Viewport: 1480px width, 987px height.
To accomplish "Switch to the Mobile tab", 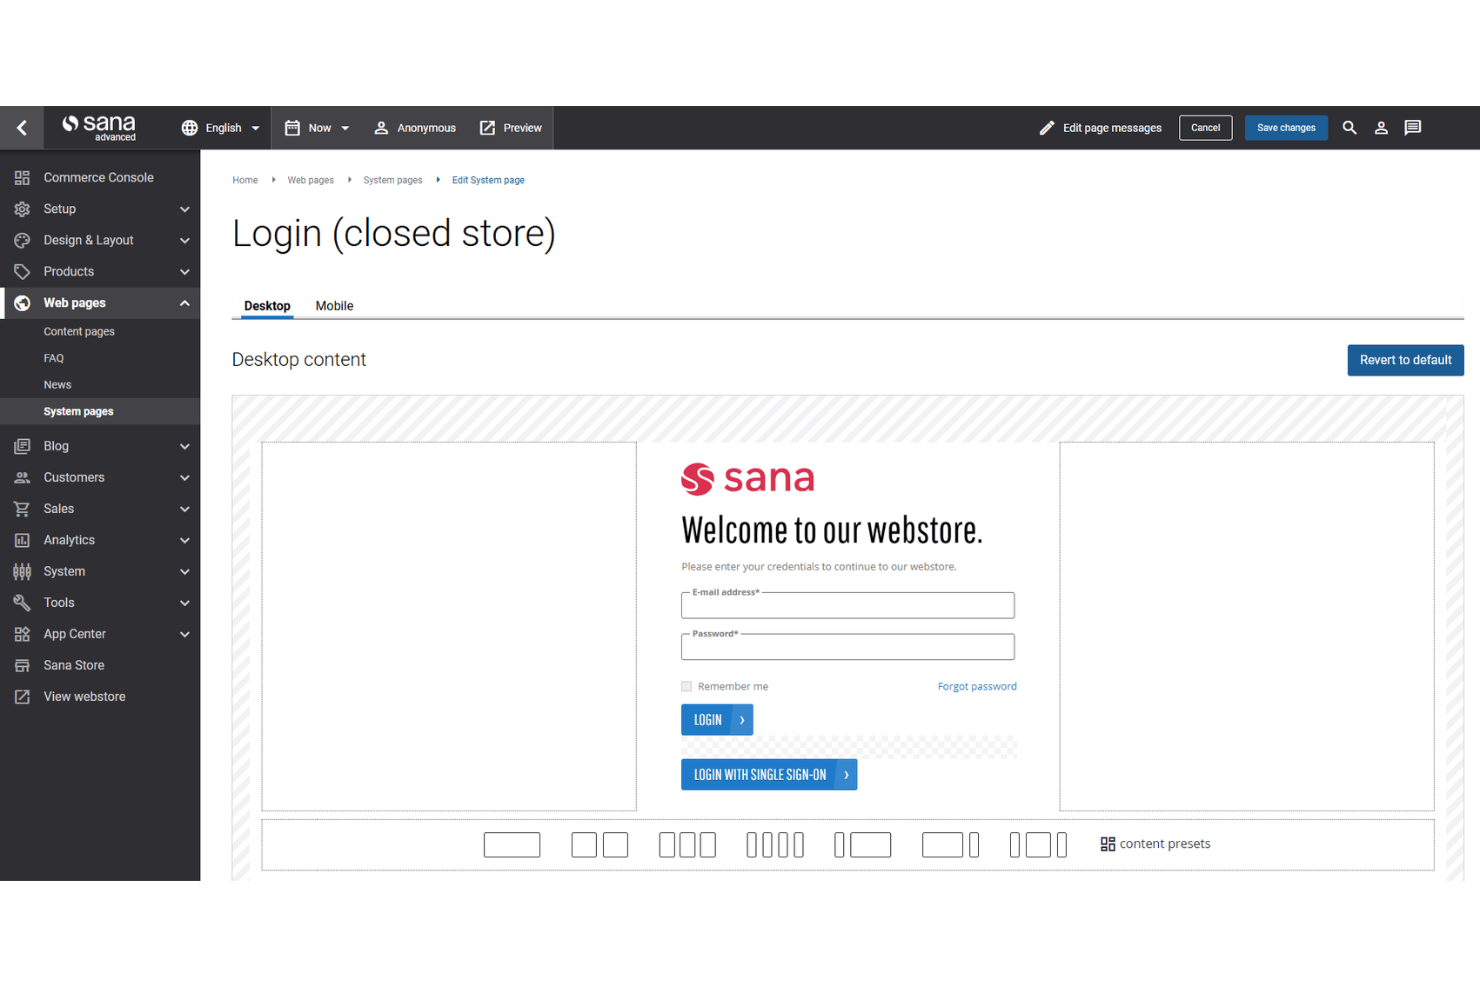I will pyautogui.click(x=334, y=306).
